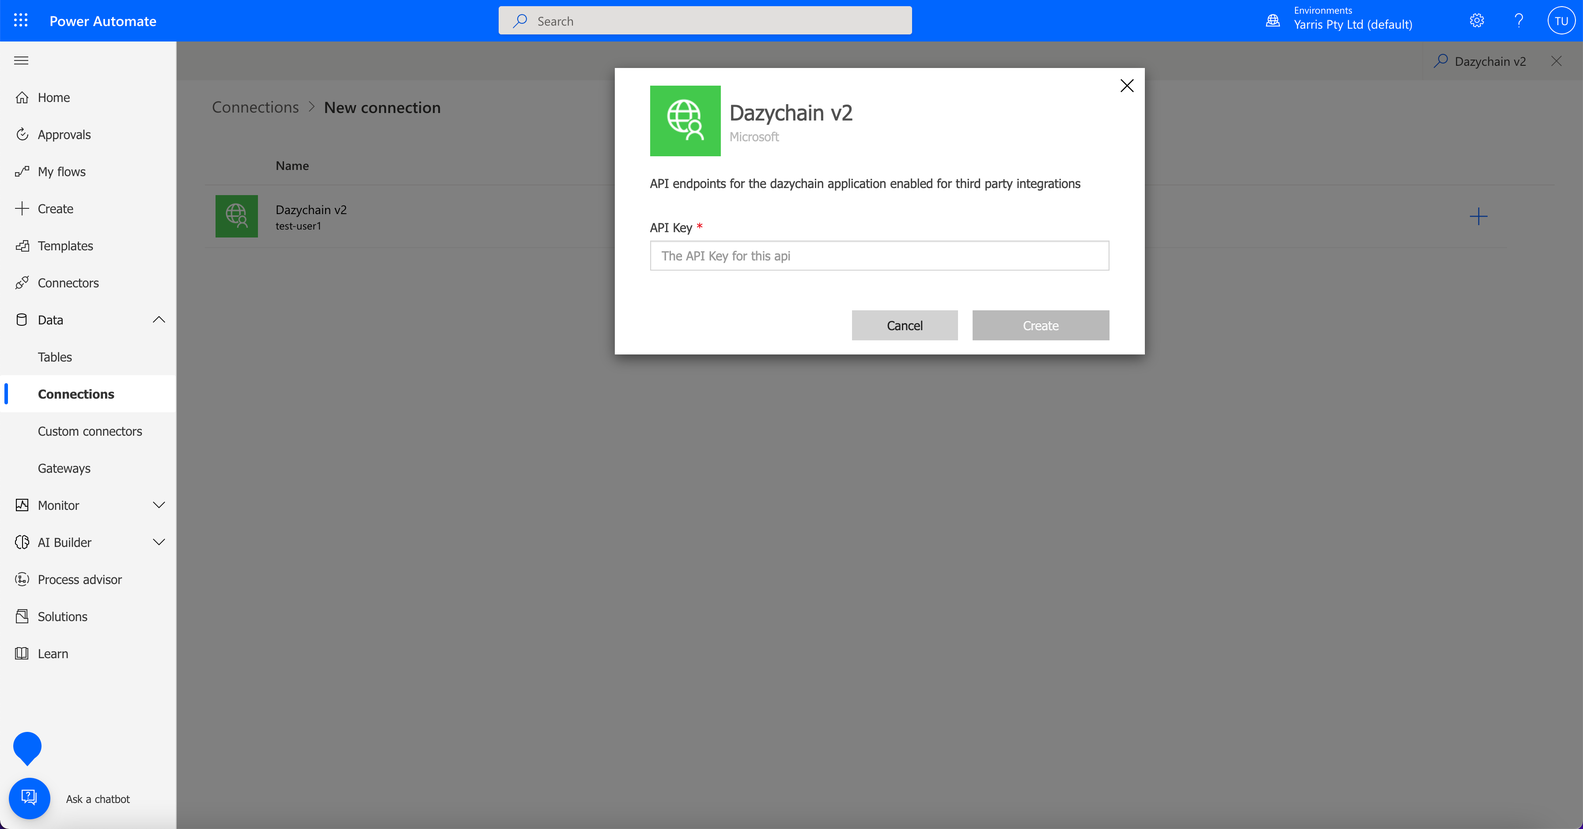Click the help question mark icon
Image resolution: width=1583 pixels, height=829 pixels.
[1519, 20]
